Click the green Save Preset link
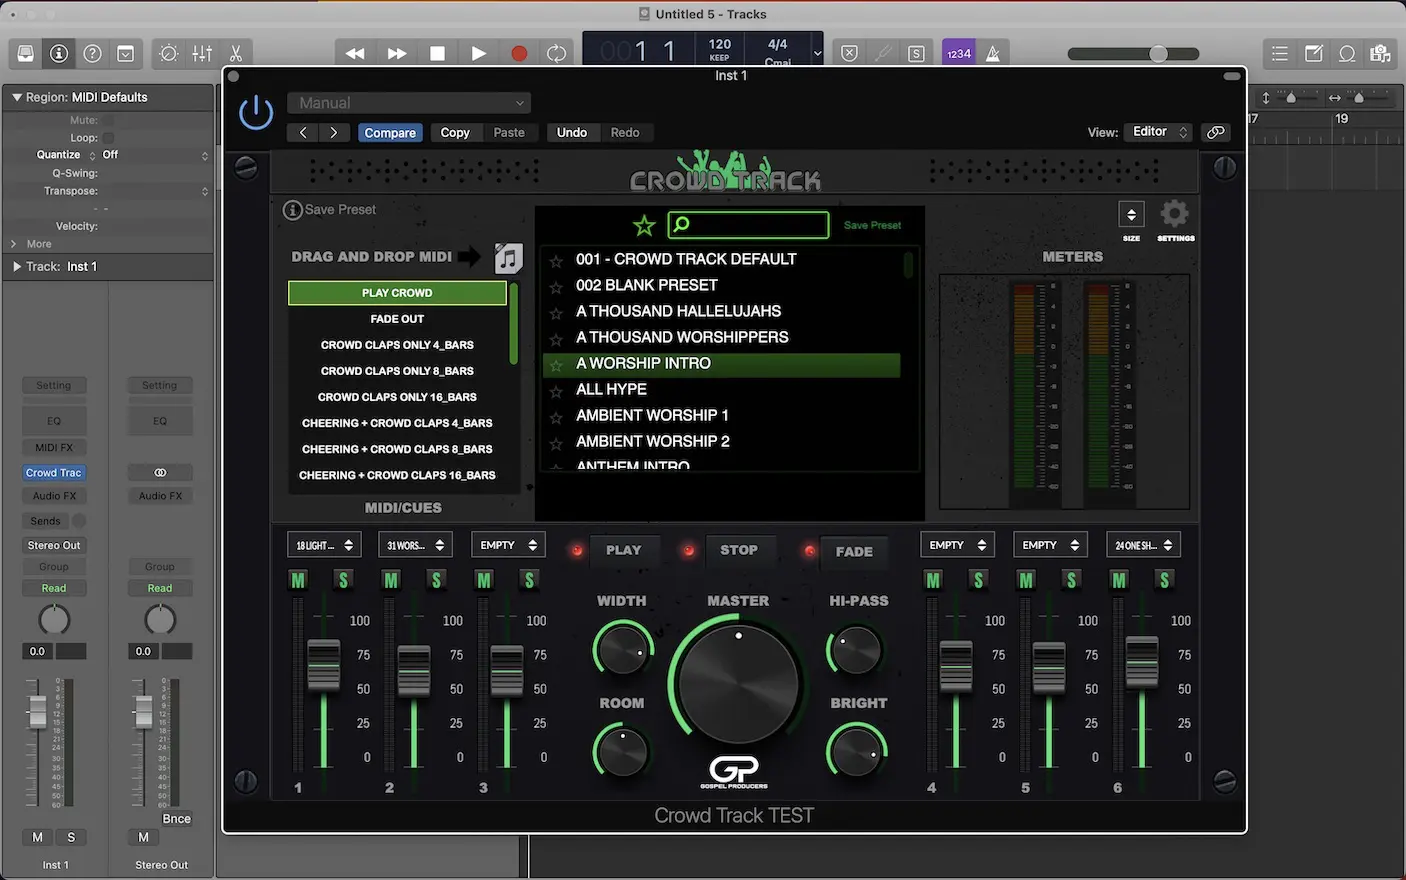Screen dimensions: 1406x880 click(872, 225)
